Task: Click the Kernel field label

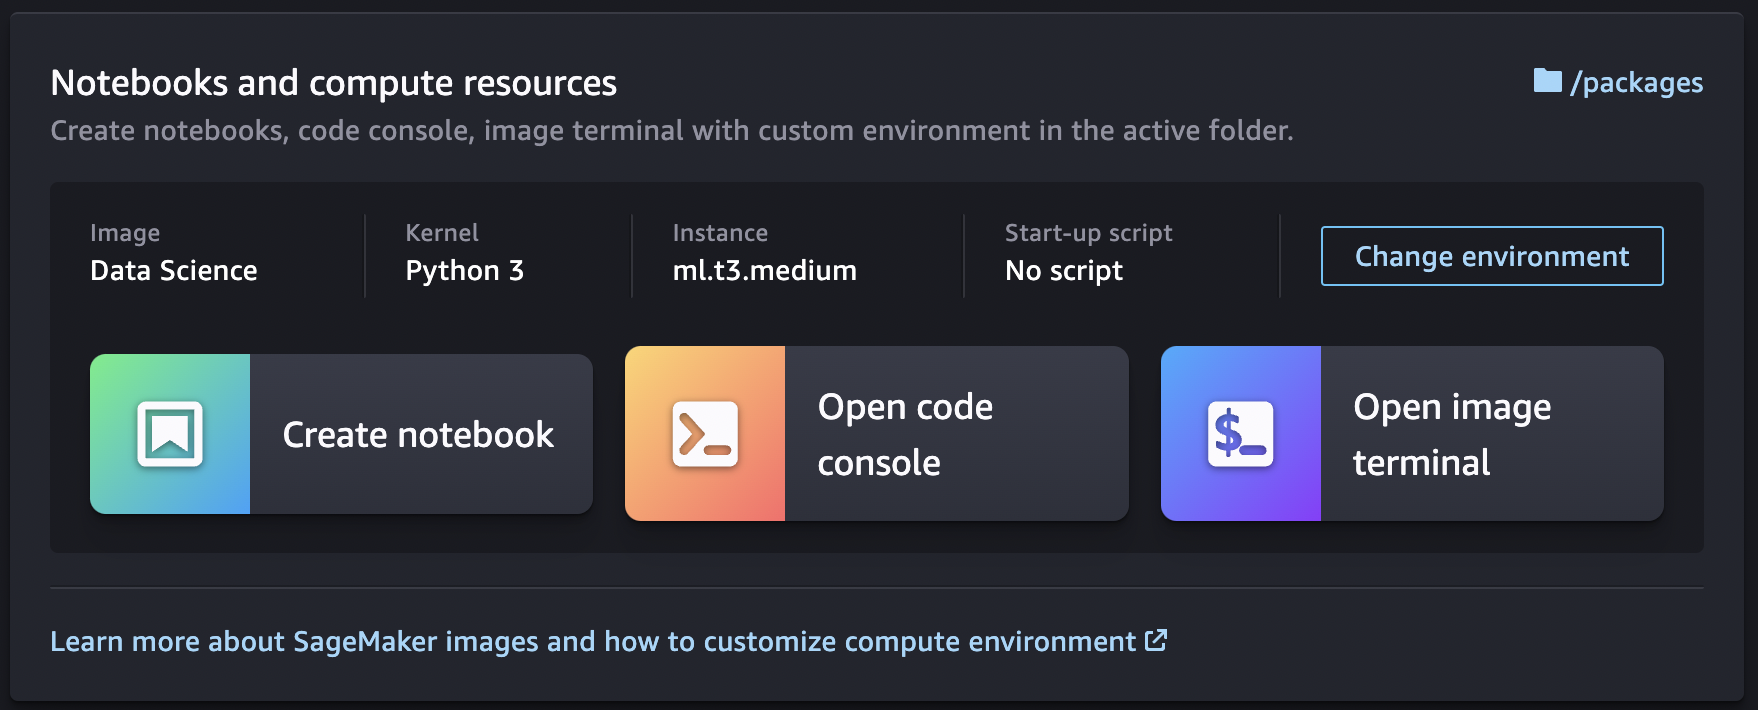Action: [x=442, y=233]
